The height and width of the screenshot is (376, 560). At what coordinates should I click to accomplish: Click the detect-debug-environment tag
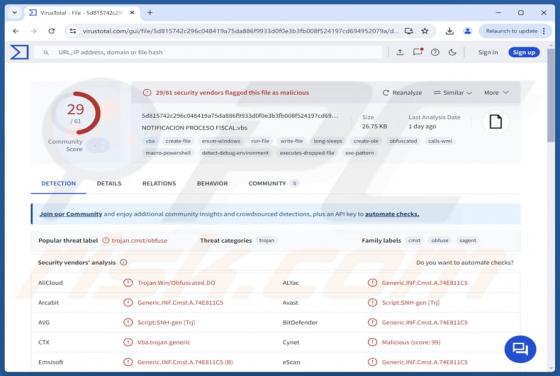click(x=235, y=153)
